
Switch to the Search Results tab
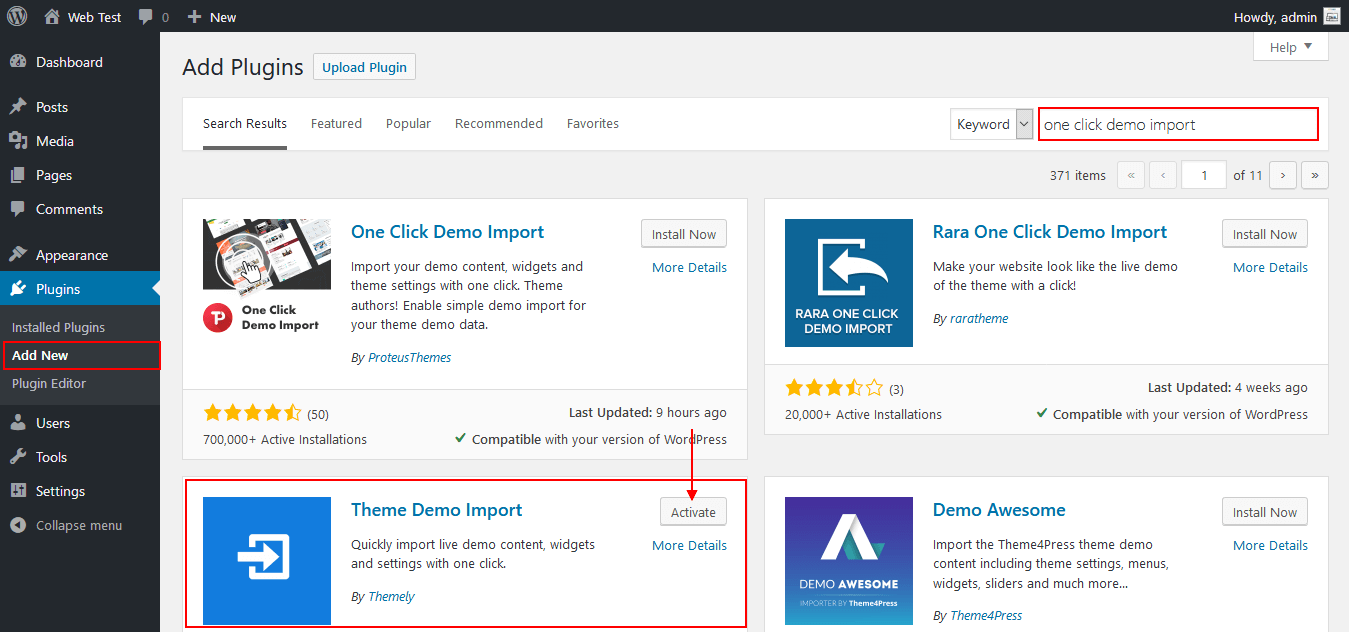click(245, 123)
